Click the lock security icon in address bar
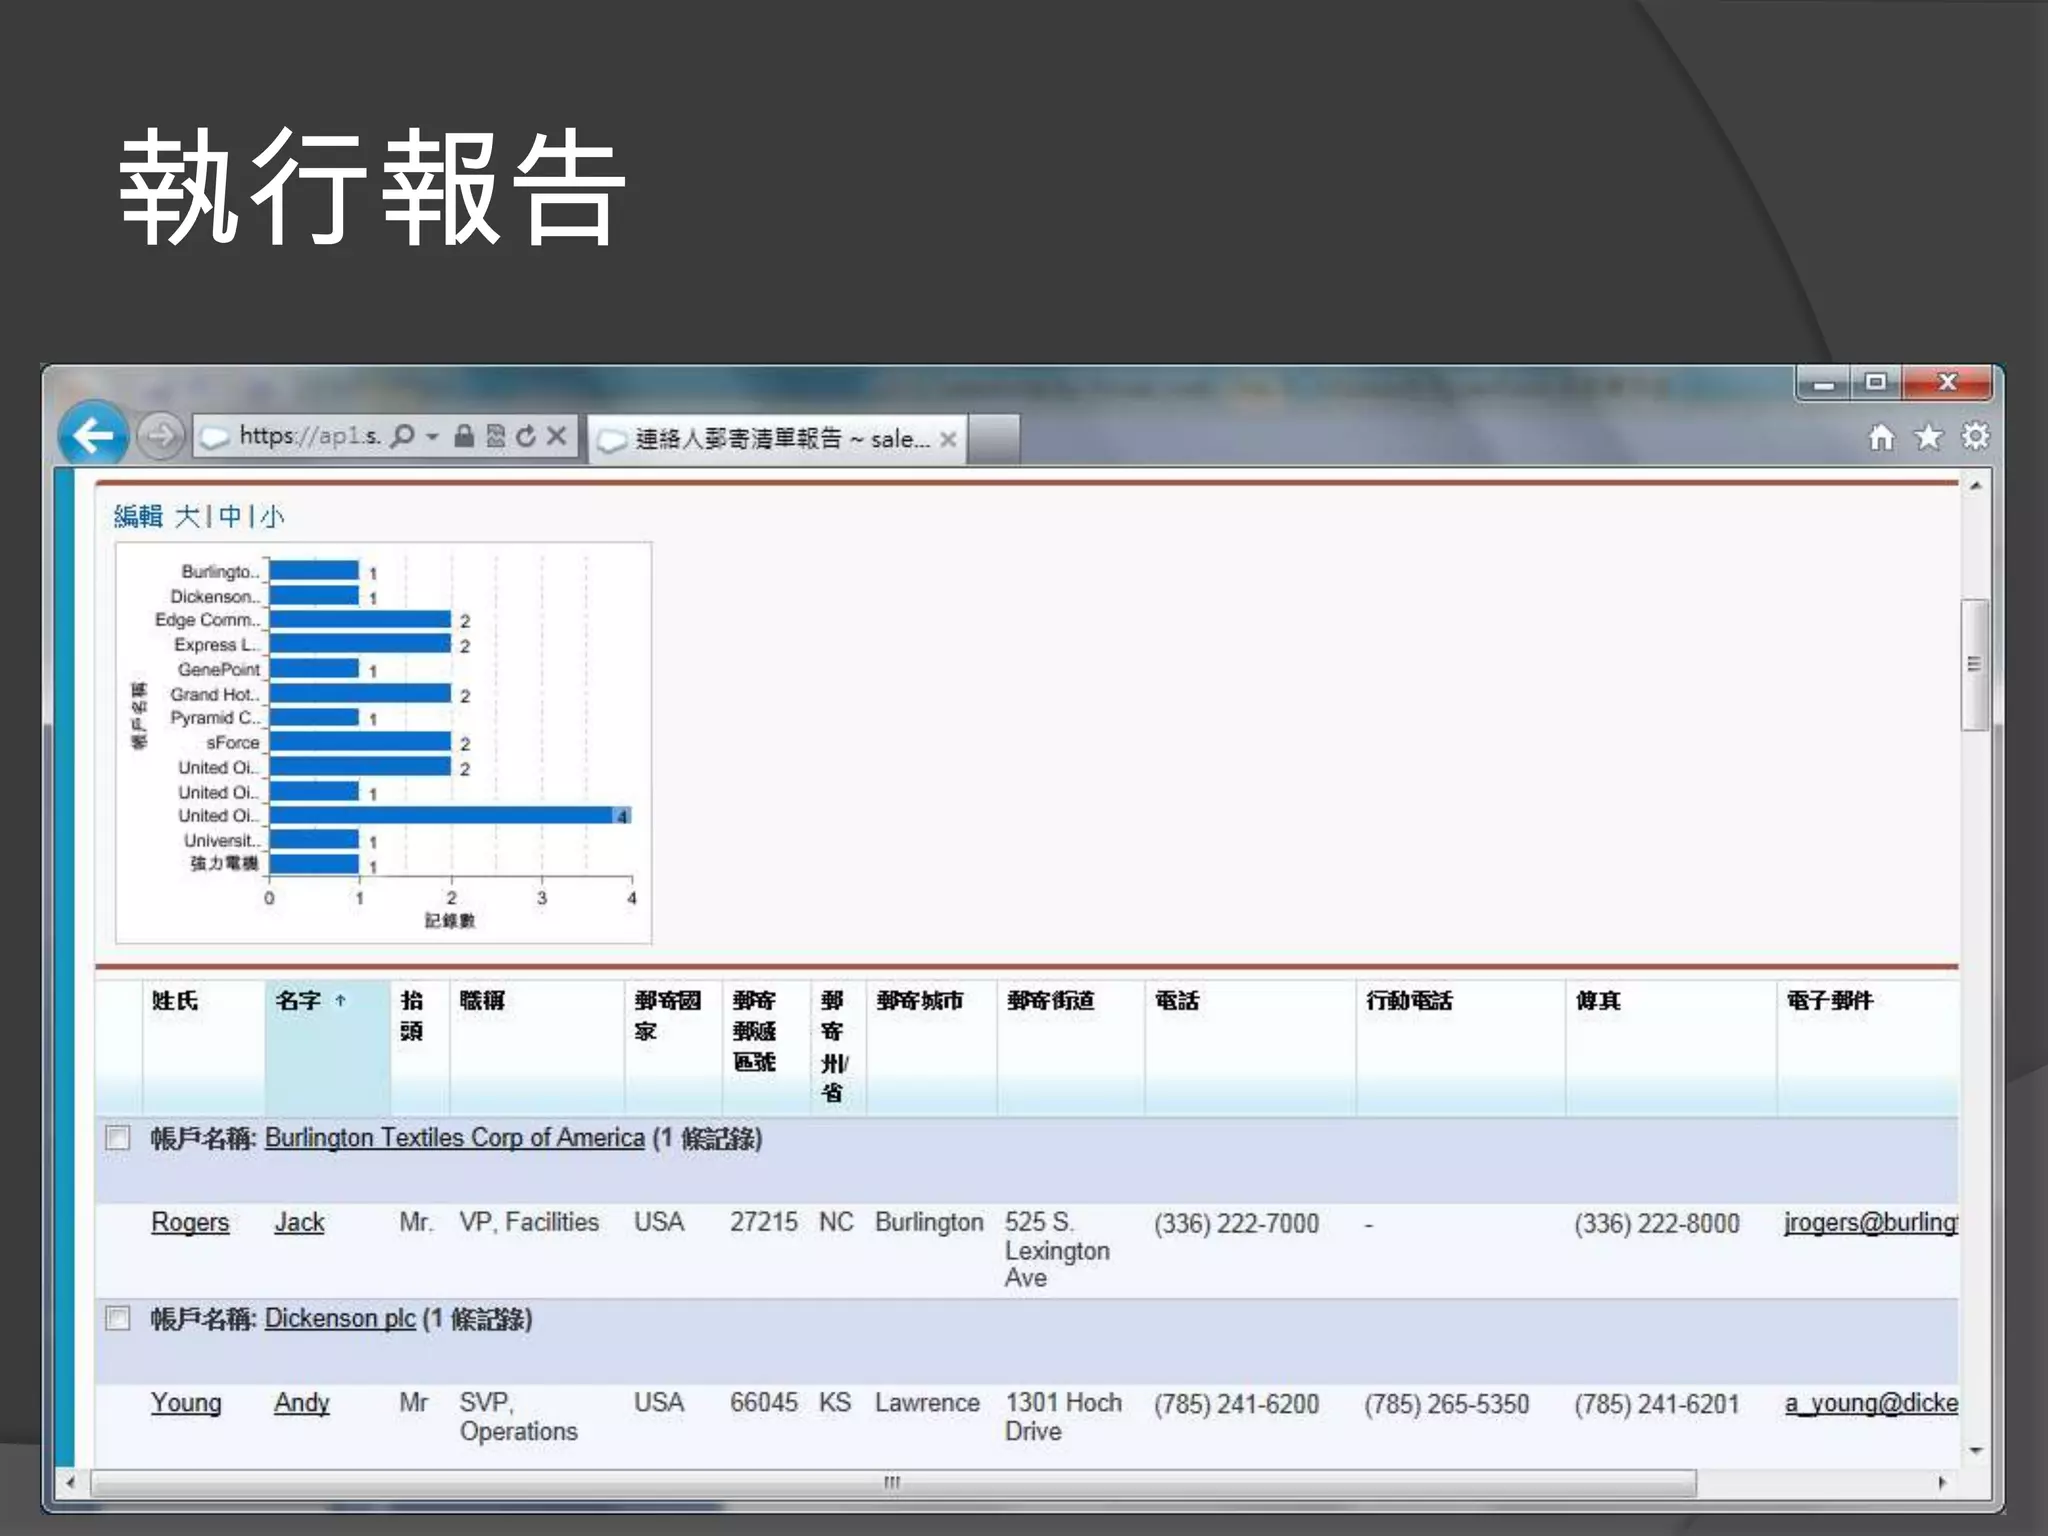This screenshot has width=2048, height=1536. [x=464, y=436]
